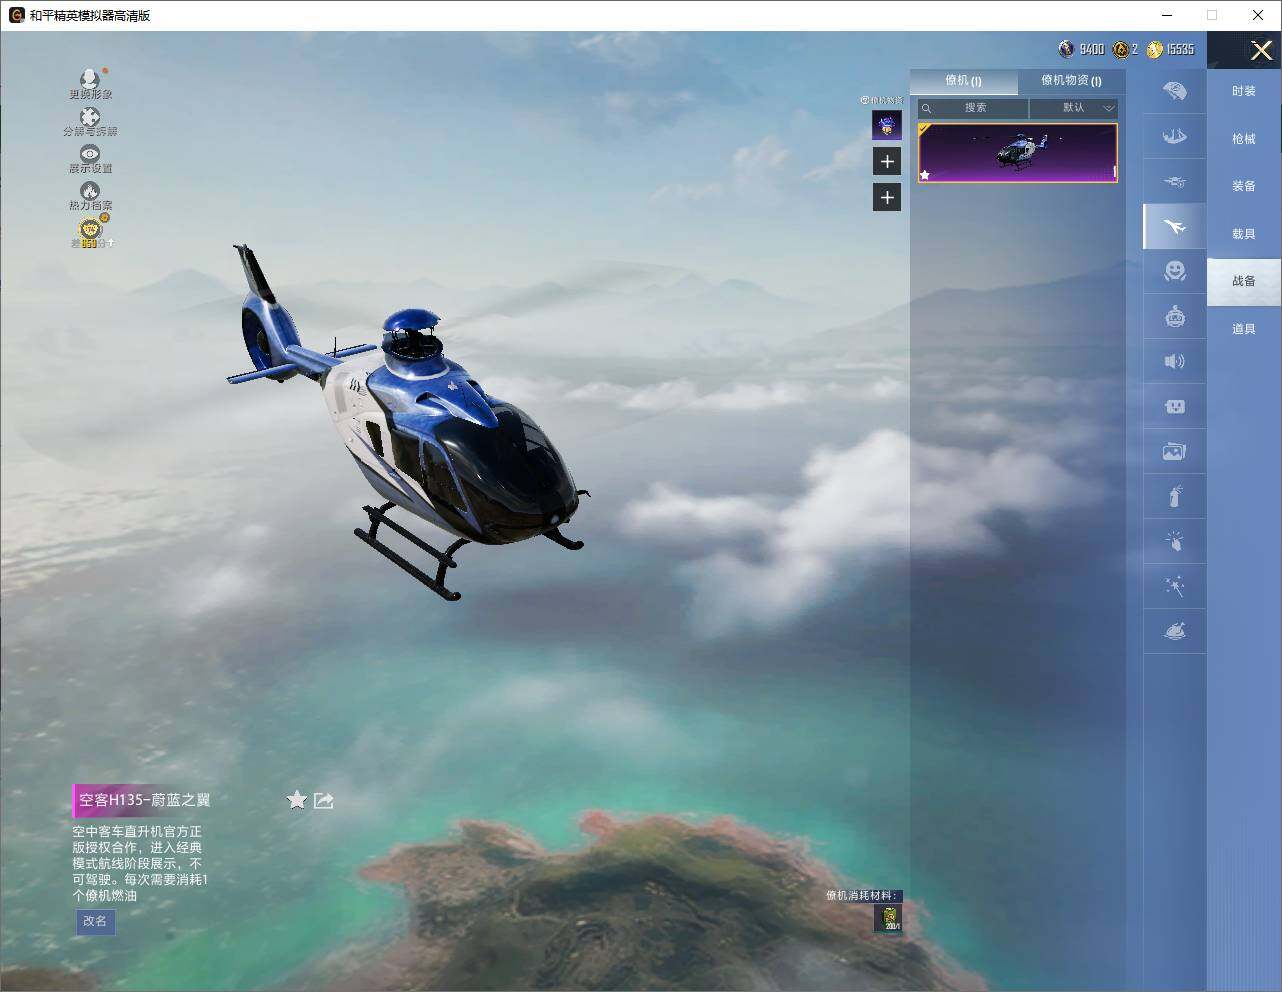Select the speaker voice category icon
The height and width of the screenshot is (992, 1282).
click(x=1175, y=361)
